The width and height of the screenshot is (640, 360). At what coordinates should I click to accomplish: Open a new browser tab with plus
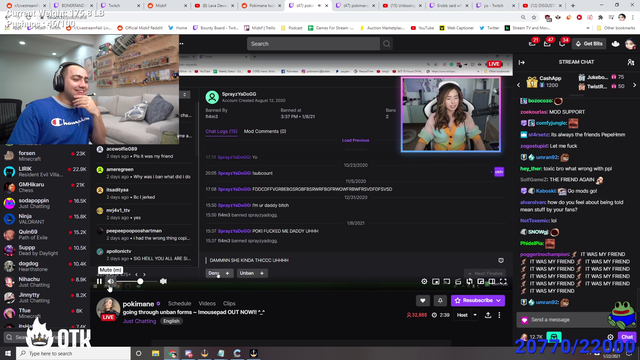point(573,6)
